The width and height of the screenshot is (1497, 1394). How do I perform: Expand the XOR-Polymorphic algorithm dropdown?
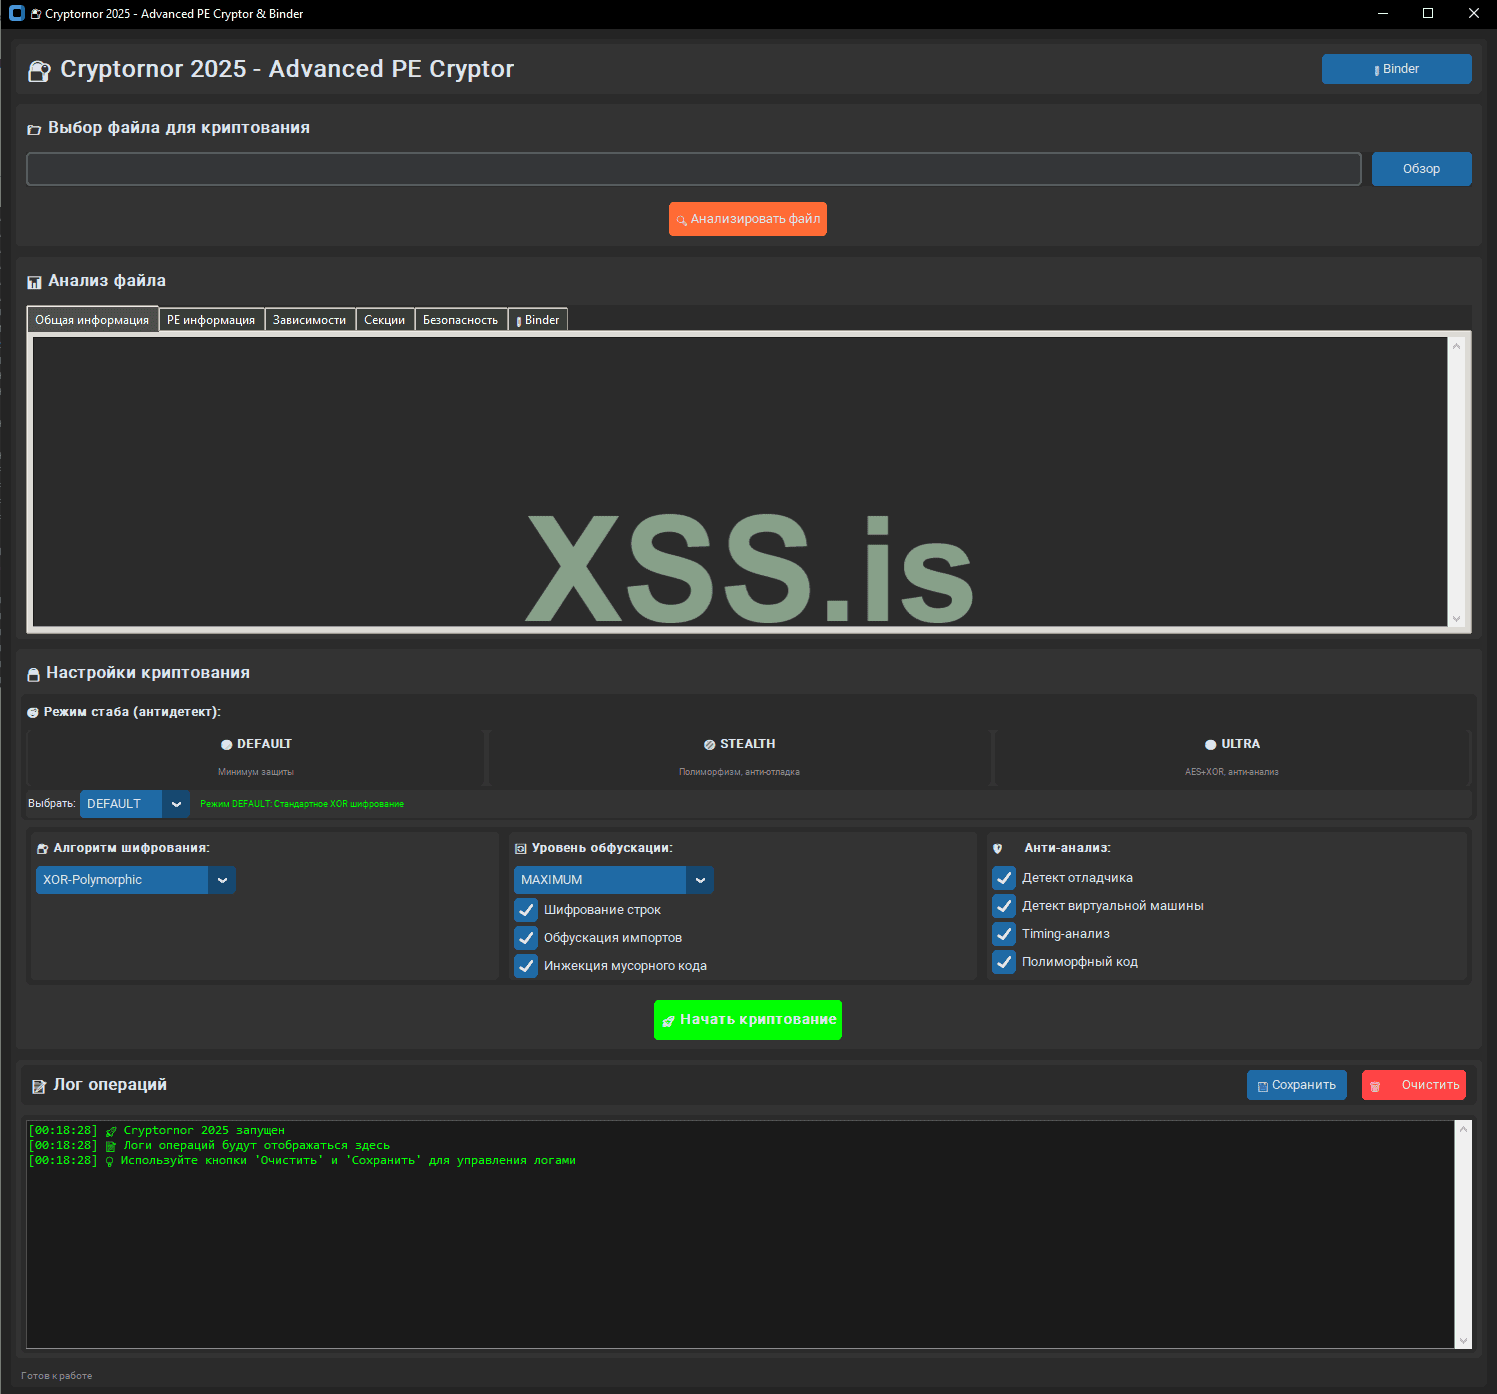pos(222,880)
